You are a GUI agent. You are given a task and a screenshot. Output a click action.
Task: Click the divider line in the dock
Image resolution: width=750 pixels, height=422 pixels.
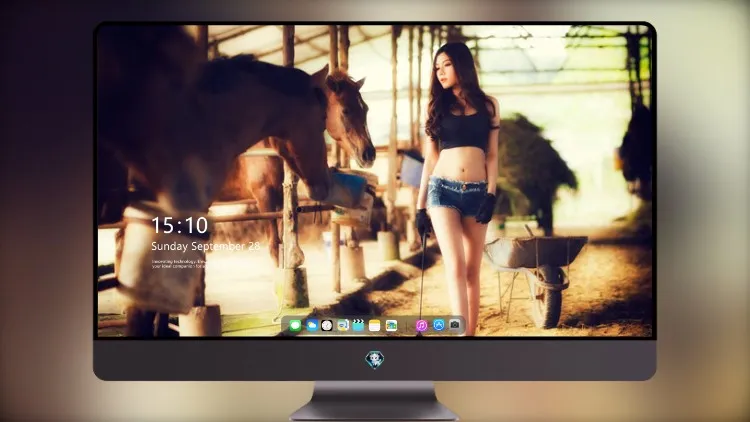click(x=407, y=326)
